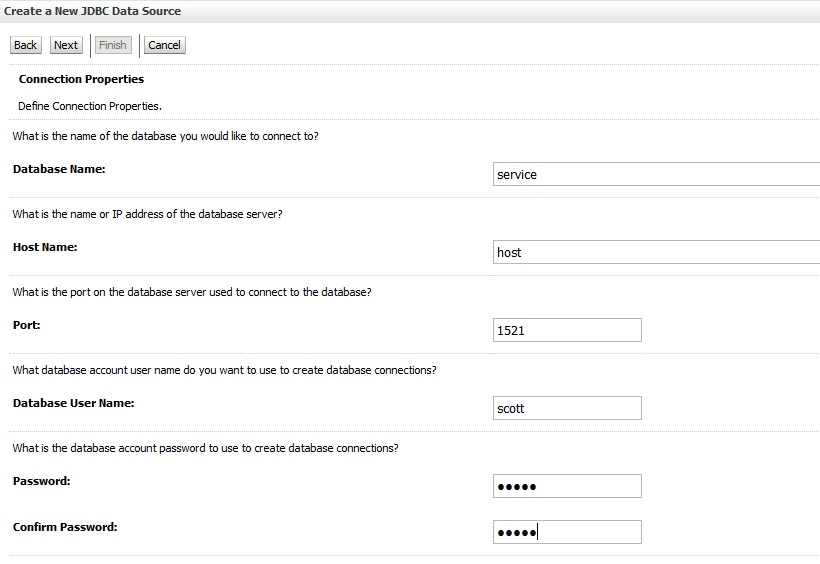Screen dimensions: 820x564
Task: Click the 'Database User Name:' label
Action: click(73, 403)
